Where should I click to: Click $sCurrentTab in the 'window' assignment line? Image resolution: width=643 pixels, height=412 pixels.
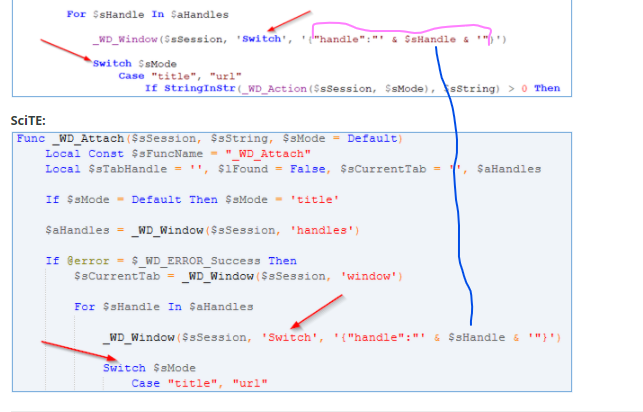117,276
